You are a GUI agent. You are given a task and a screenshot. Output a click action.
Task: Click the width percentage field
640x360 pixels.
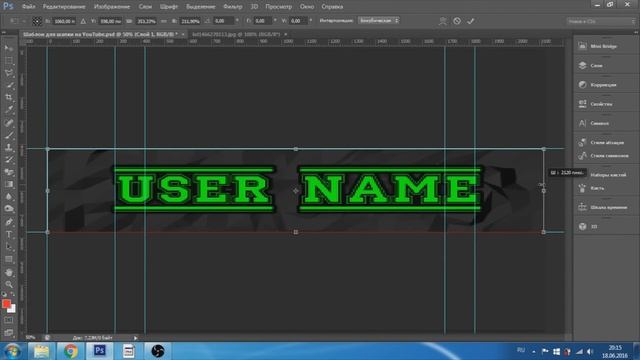pos(146,21)
